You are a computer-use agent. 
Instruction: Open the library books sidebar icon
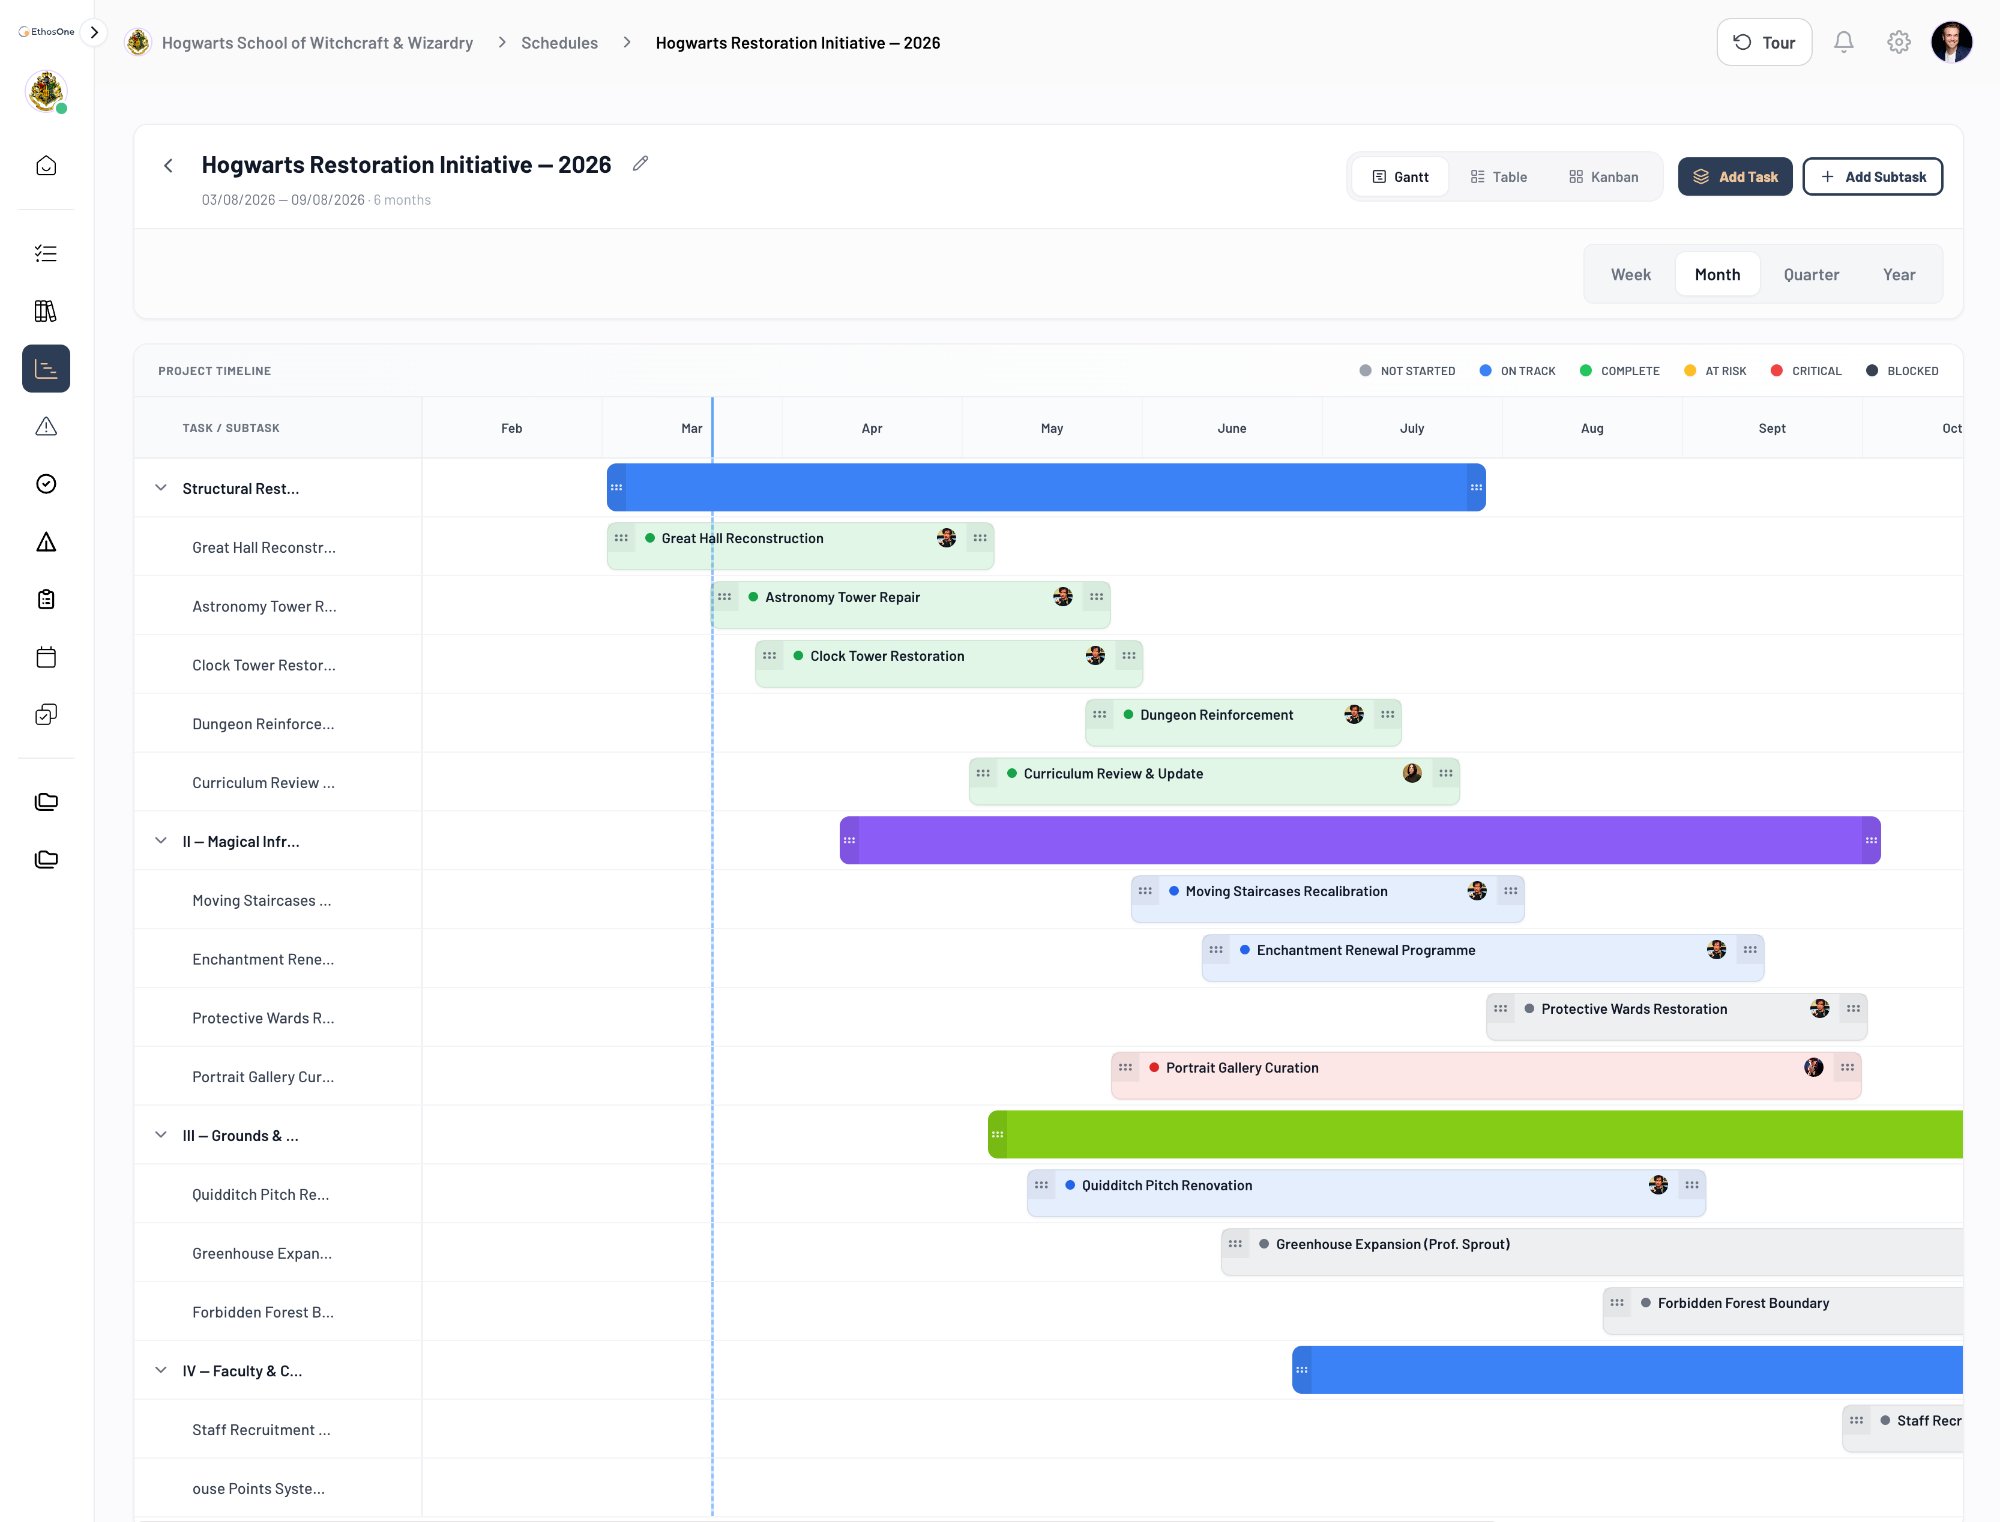(46, 311)
